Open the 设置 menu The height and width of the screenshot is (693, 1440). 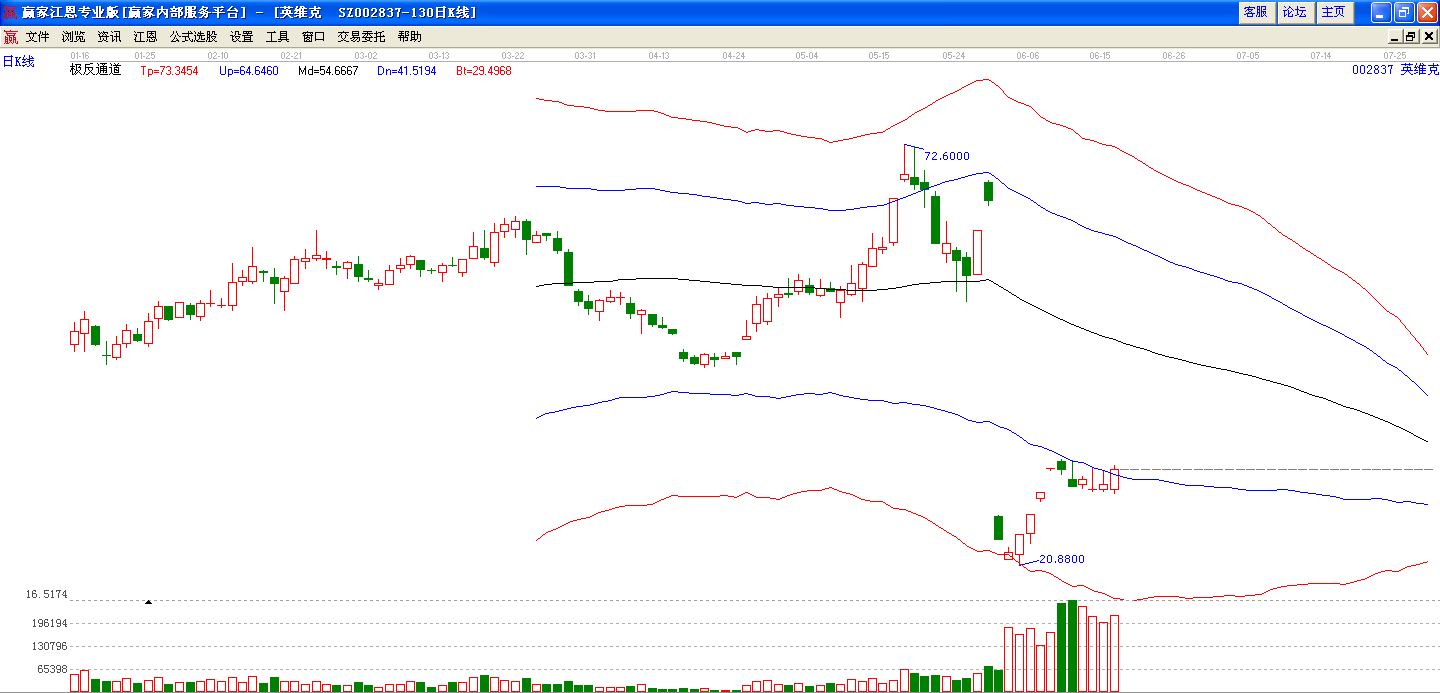[x=241, y=37]
